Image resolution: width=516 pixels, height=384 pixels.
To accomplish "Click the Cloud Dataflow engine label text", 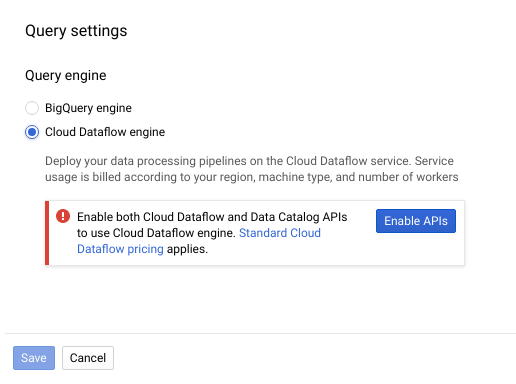I will pos(105,132).
